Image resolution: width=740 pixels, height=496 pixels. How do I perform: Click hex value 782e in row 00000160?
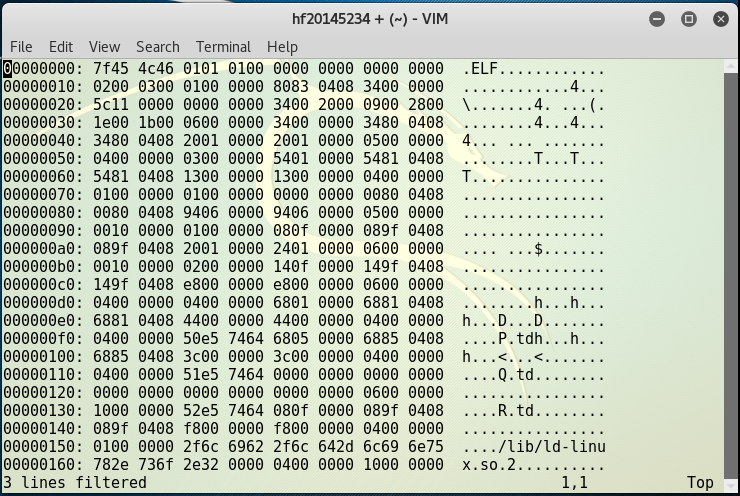click(110, 464)
